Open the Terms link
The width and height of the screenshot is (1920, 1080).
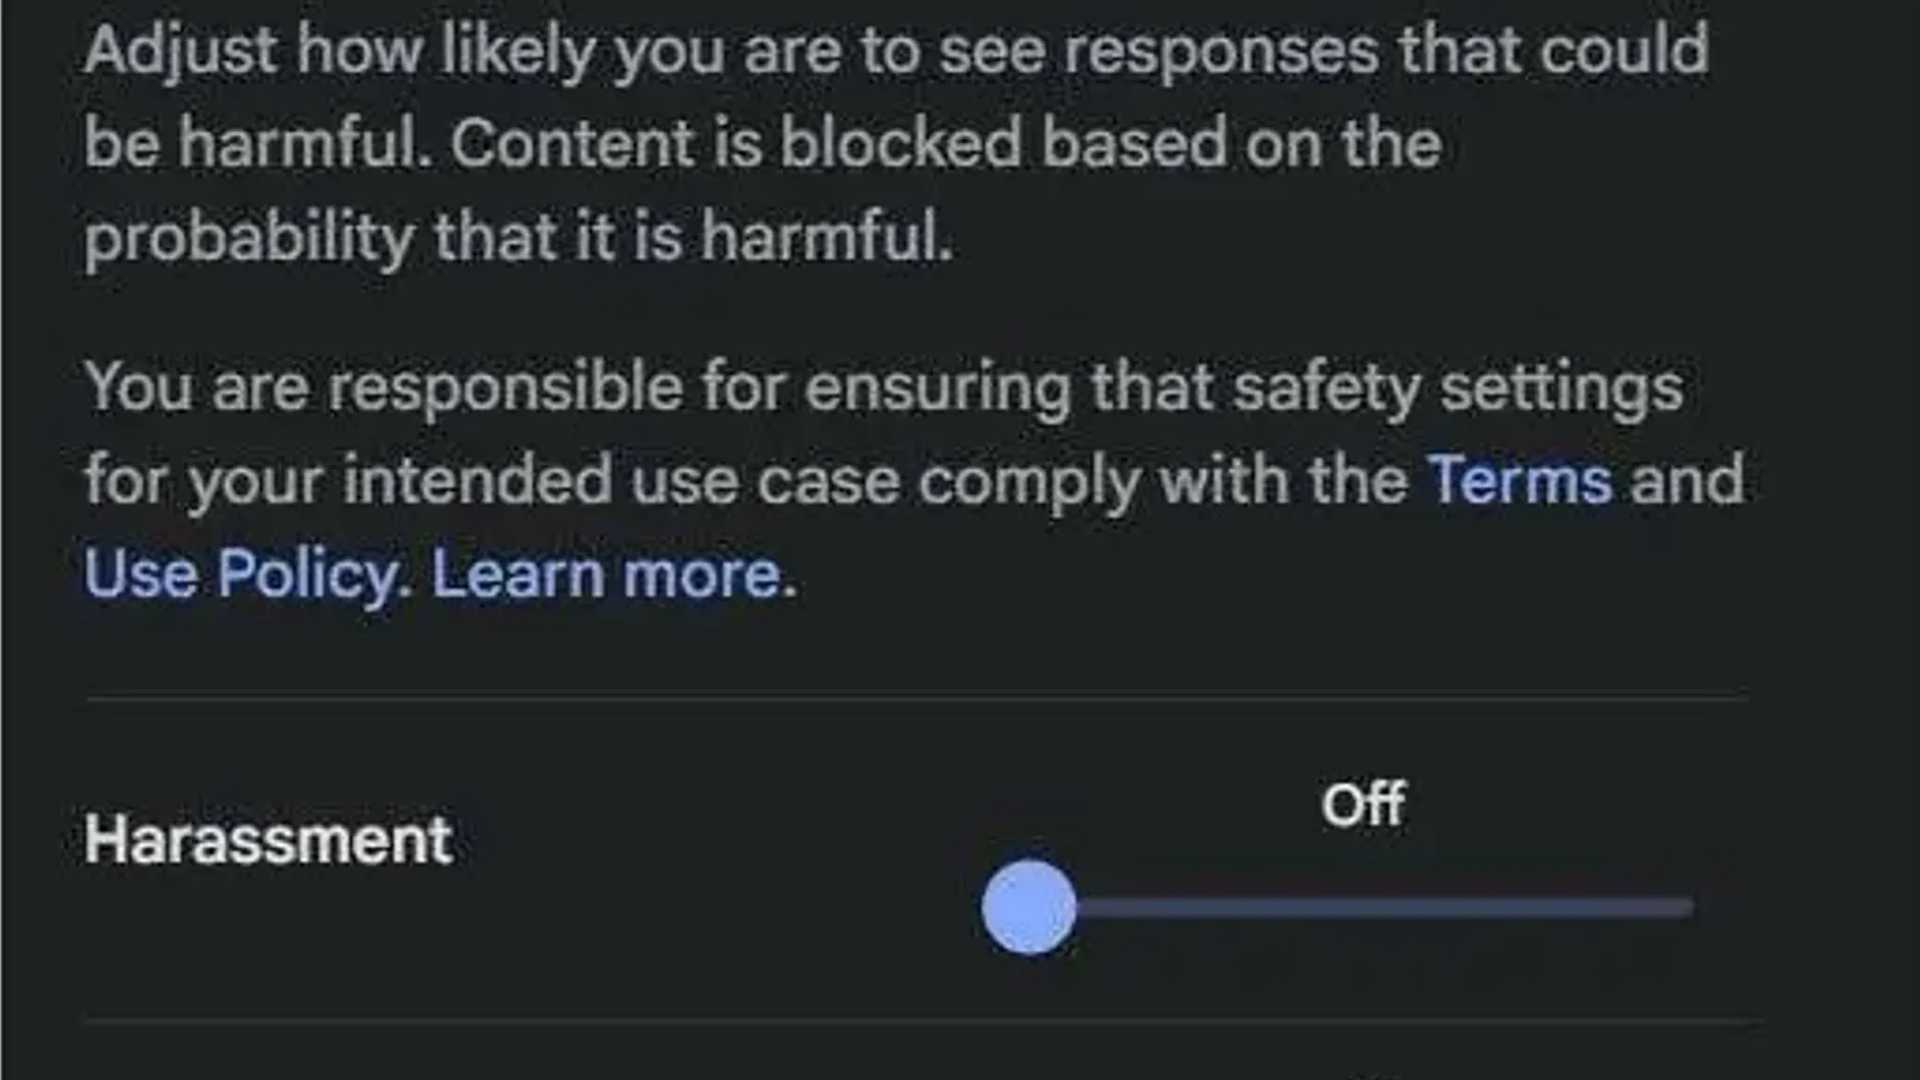(x=1519, y=481)
